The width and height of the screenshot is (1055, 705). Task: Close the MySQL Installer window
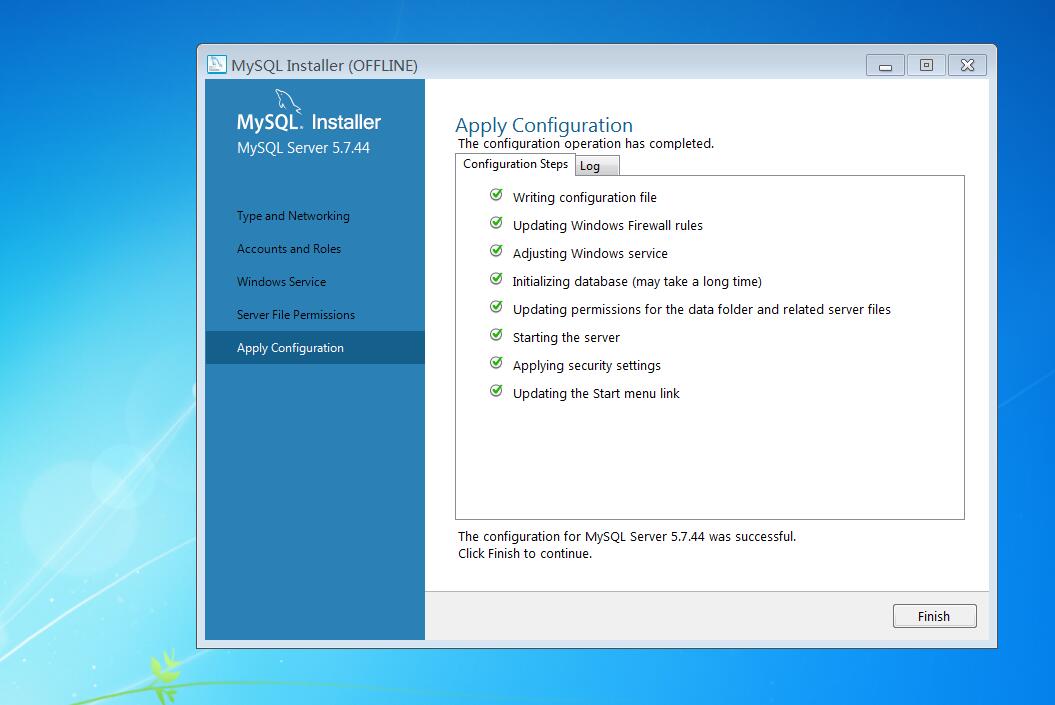coord(968,65)
